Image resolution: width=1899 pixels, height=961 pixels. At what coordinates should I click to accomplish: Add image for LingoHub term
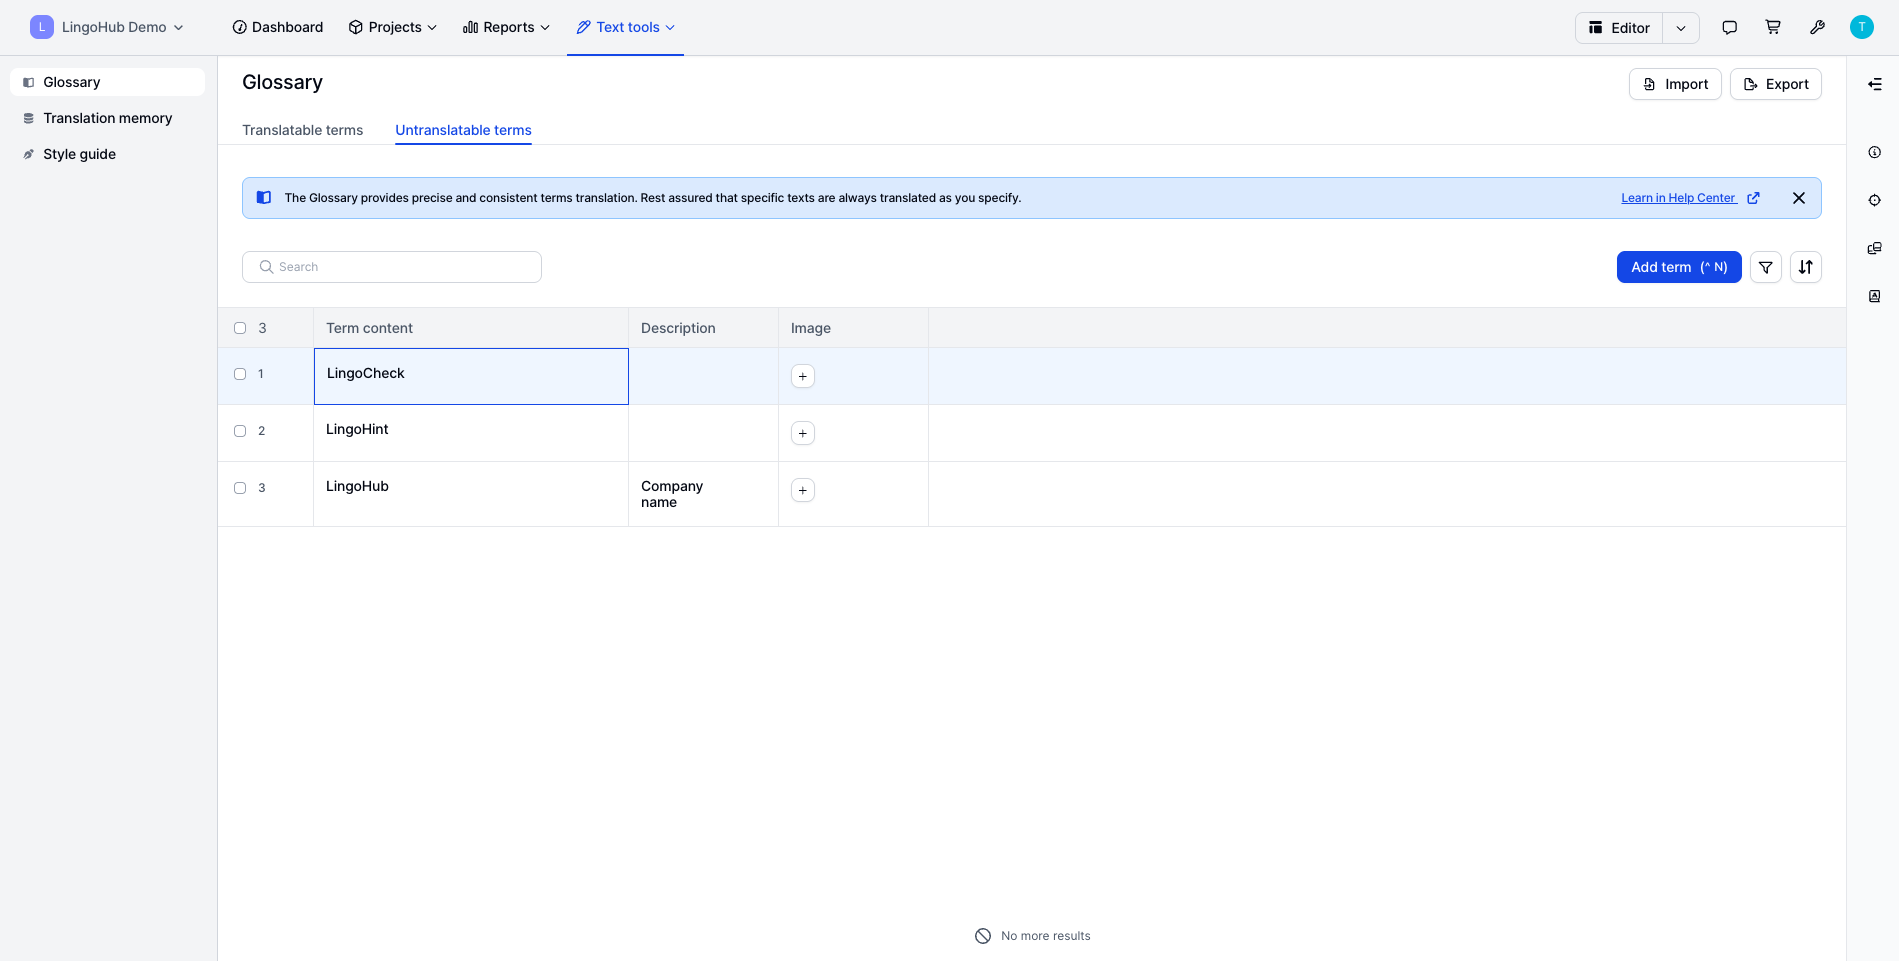(x=803, y=490)
